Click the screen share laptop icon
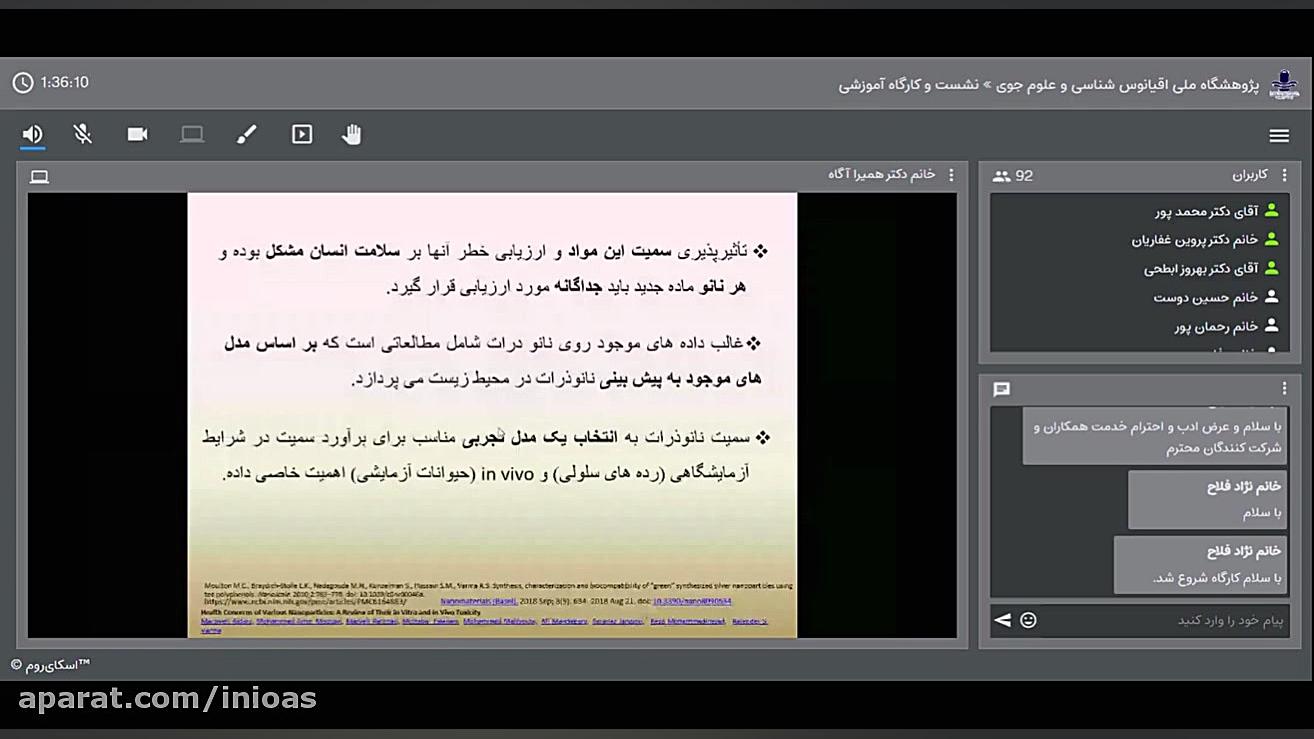This screenshot has height=739, width=1314. point(192,135)
